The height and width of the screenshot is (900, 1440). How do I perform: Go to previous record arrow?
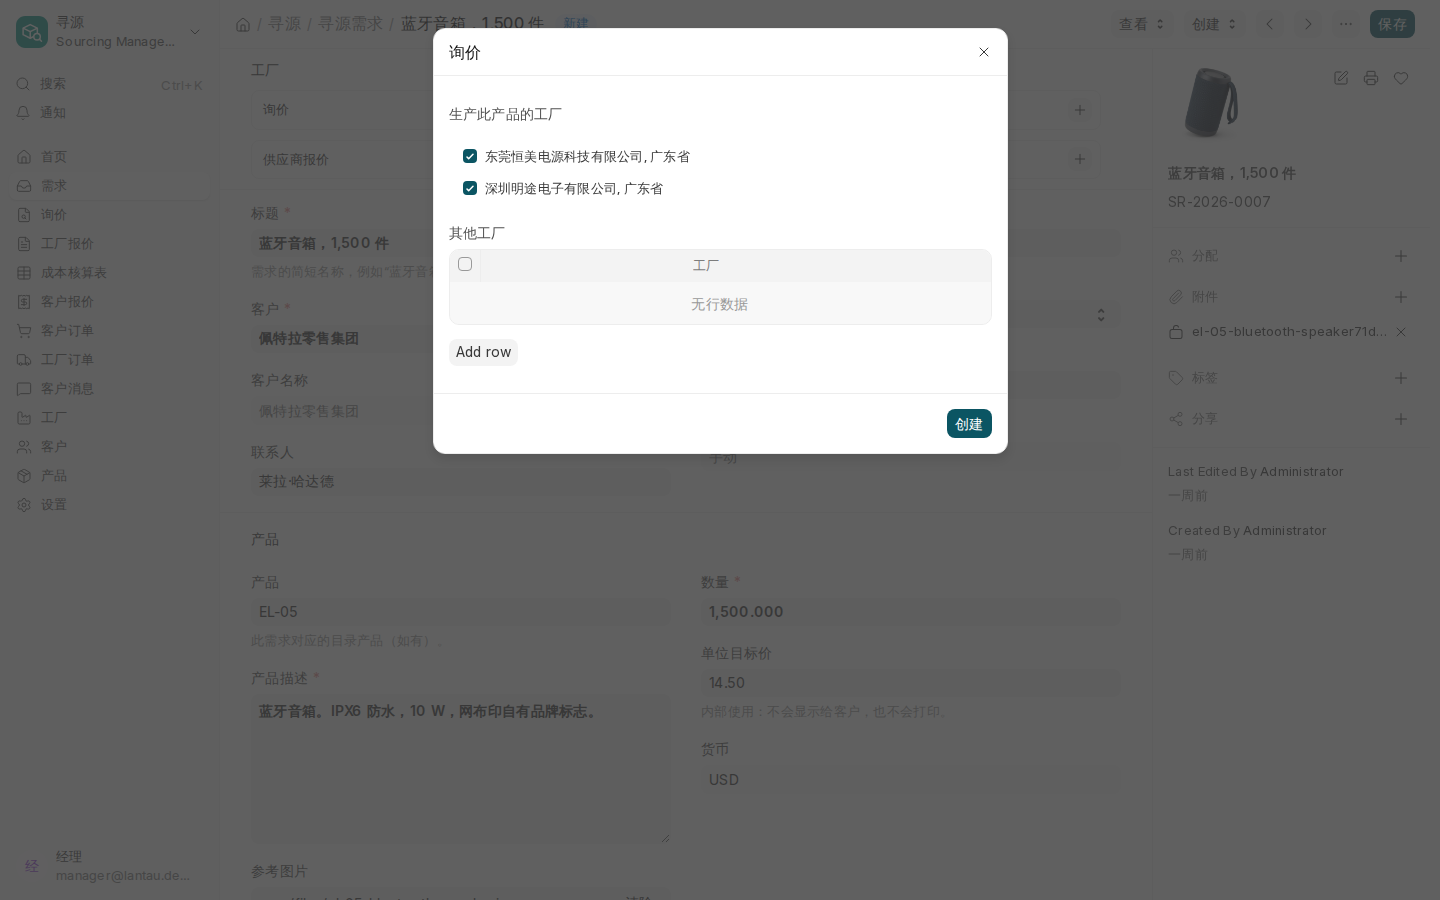pyautogui.click(x=1270, y=24)
